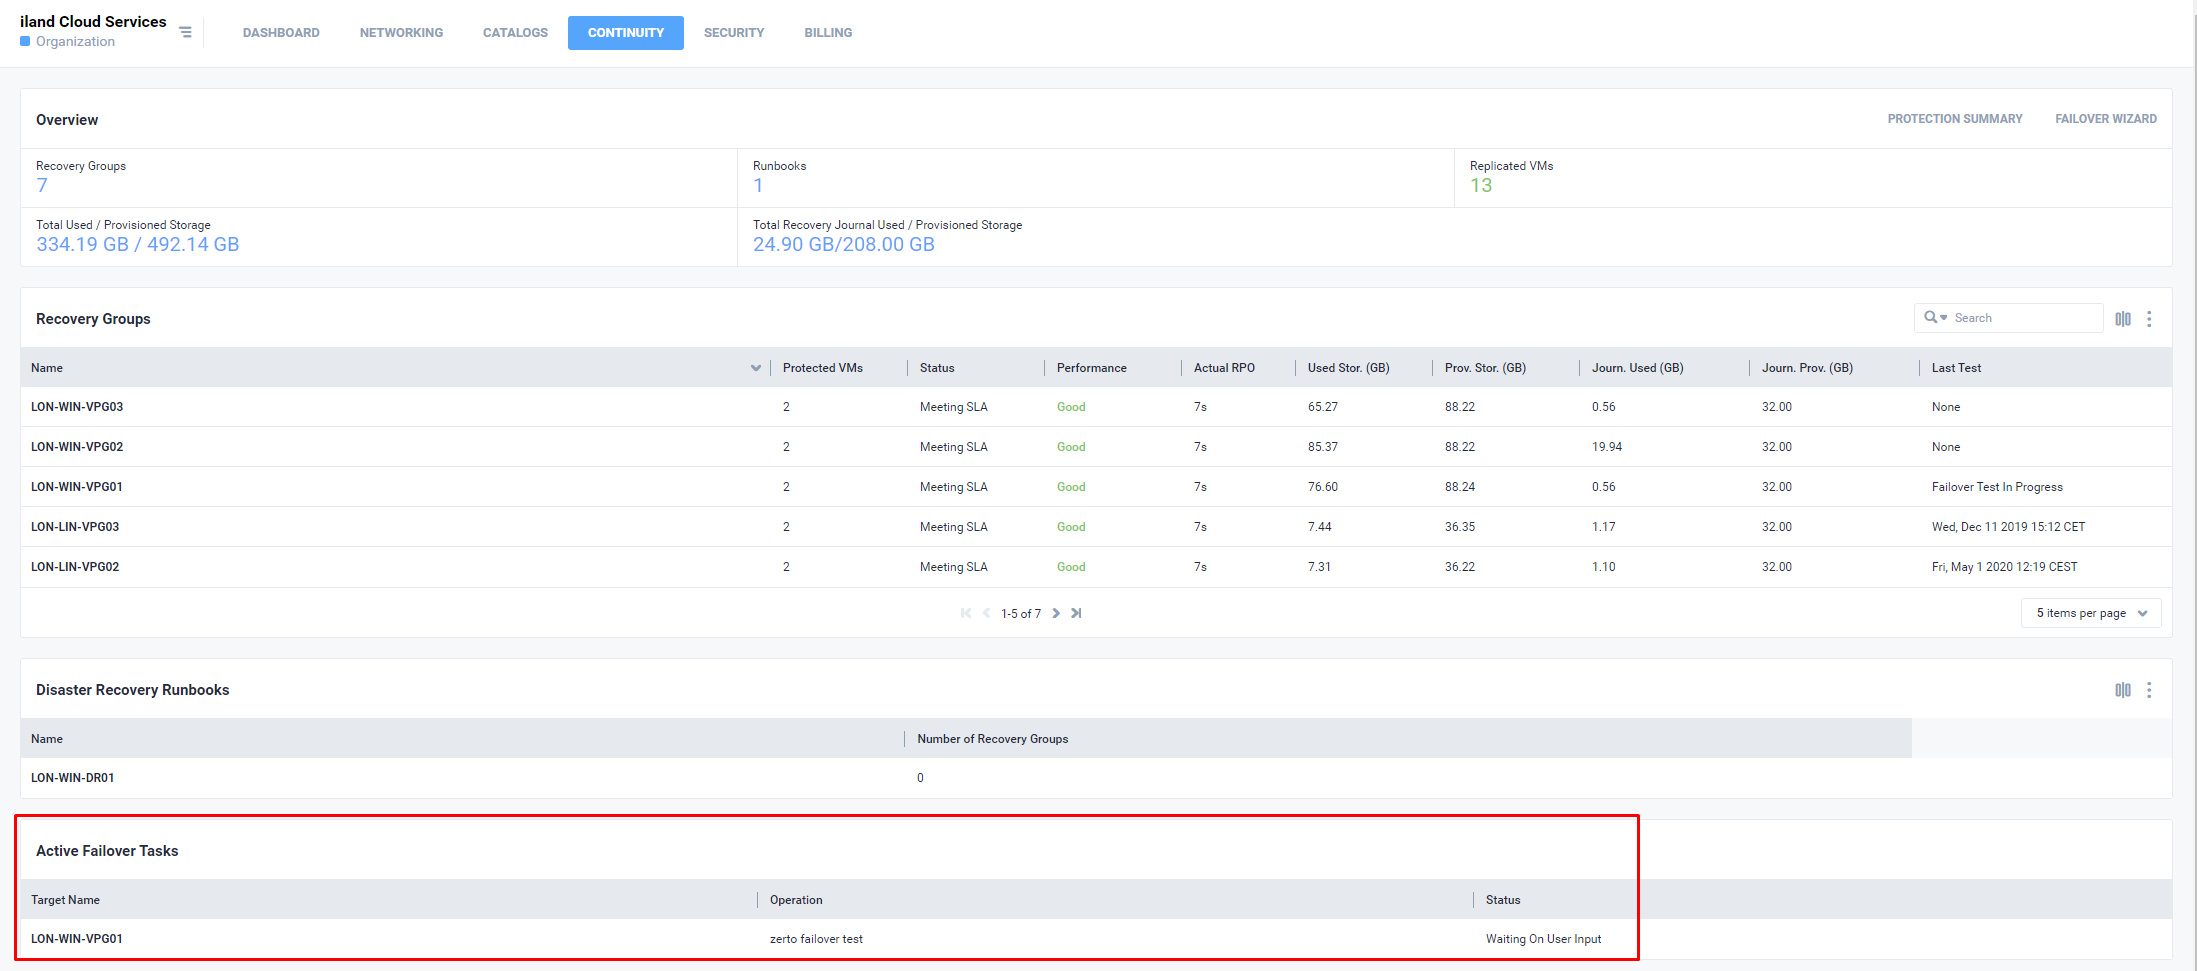Open Disaster Recovery Runbooks three-dot menu
The image size is (2197, 971).
(2149, 690)
